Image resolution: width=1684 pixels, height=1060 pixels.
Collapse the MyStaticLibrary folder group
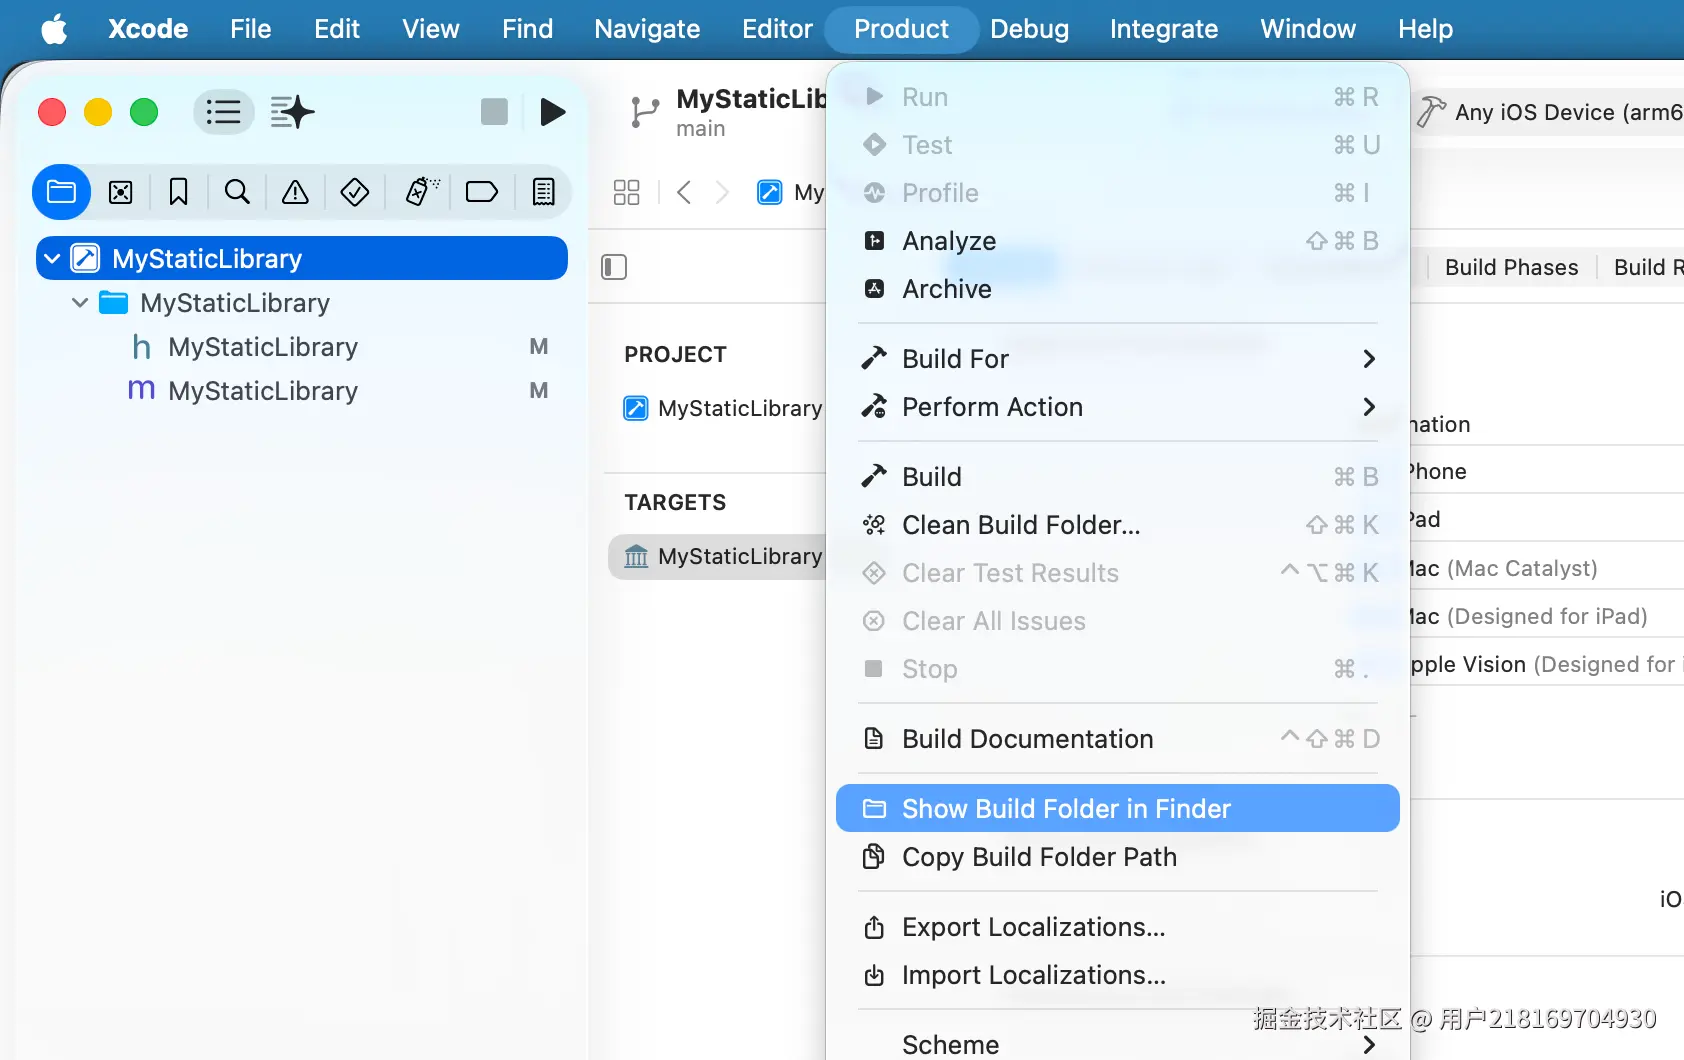tap(80, 303)
